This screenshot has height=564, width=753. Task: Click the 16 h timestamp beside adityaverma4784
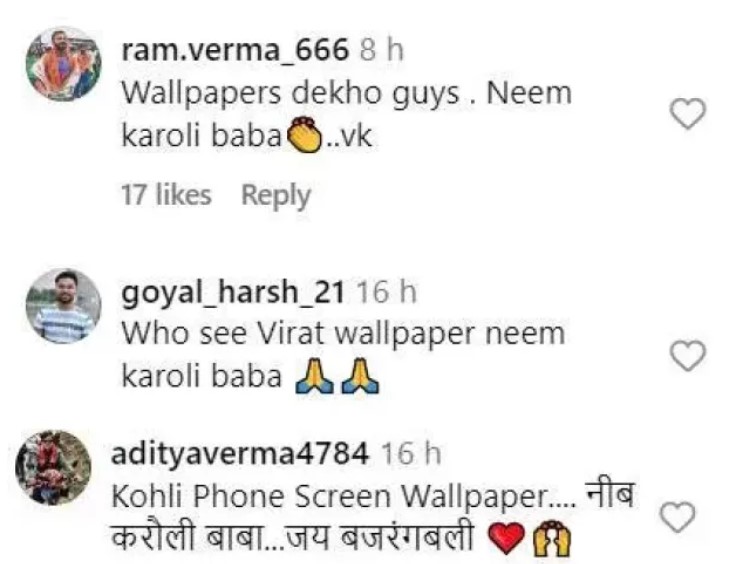point(411,454)
